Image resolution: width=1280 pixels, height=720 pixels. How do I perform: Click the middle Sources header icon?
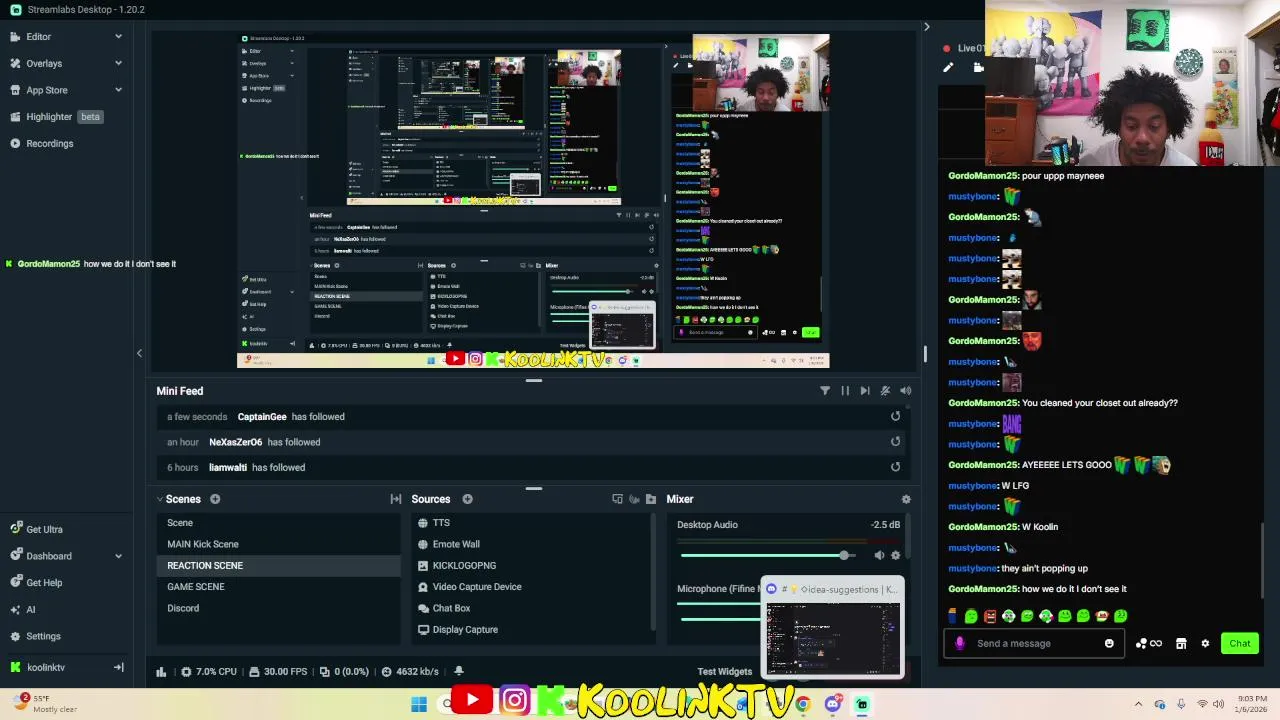(634, 499)
